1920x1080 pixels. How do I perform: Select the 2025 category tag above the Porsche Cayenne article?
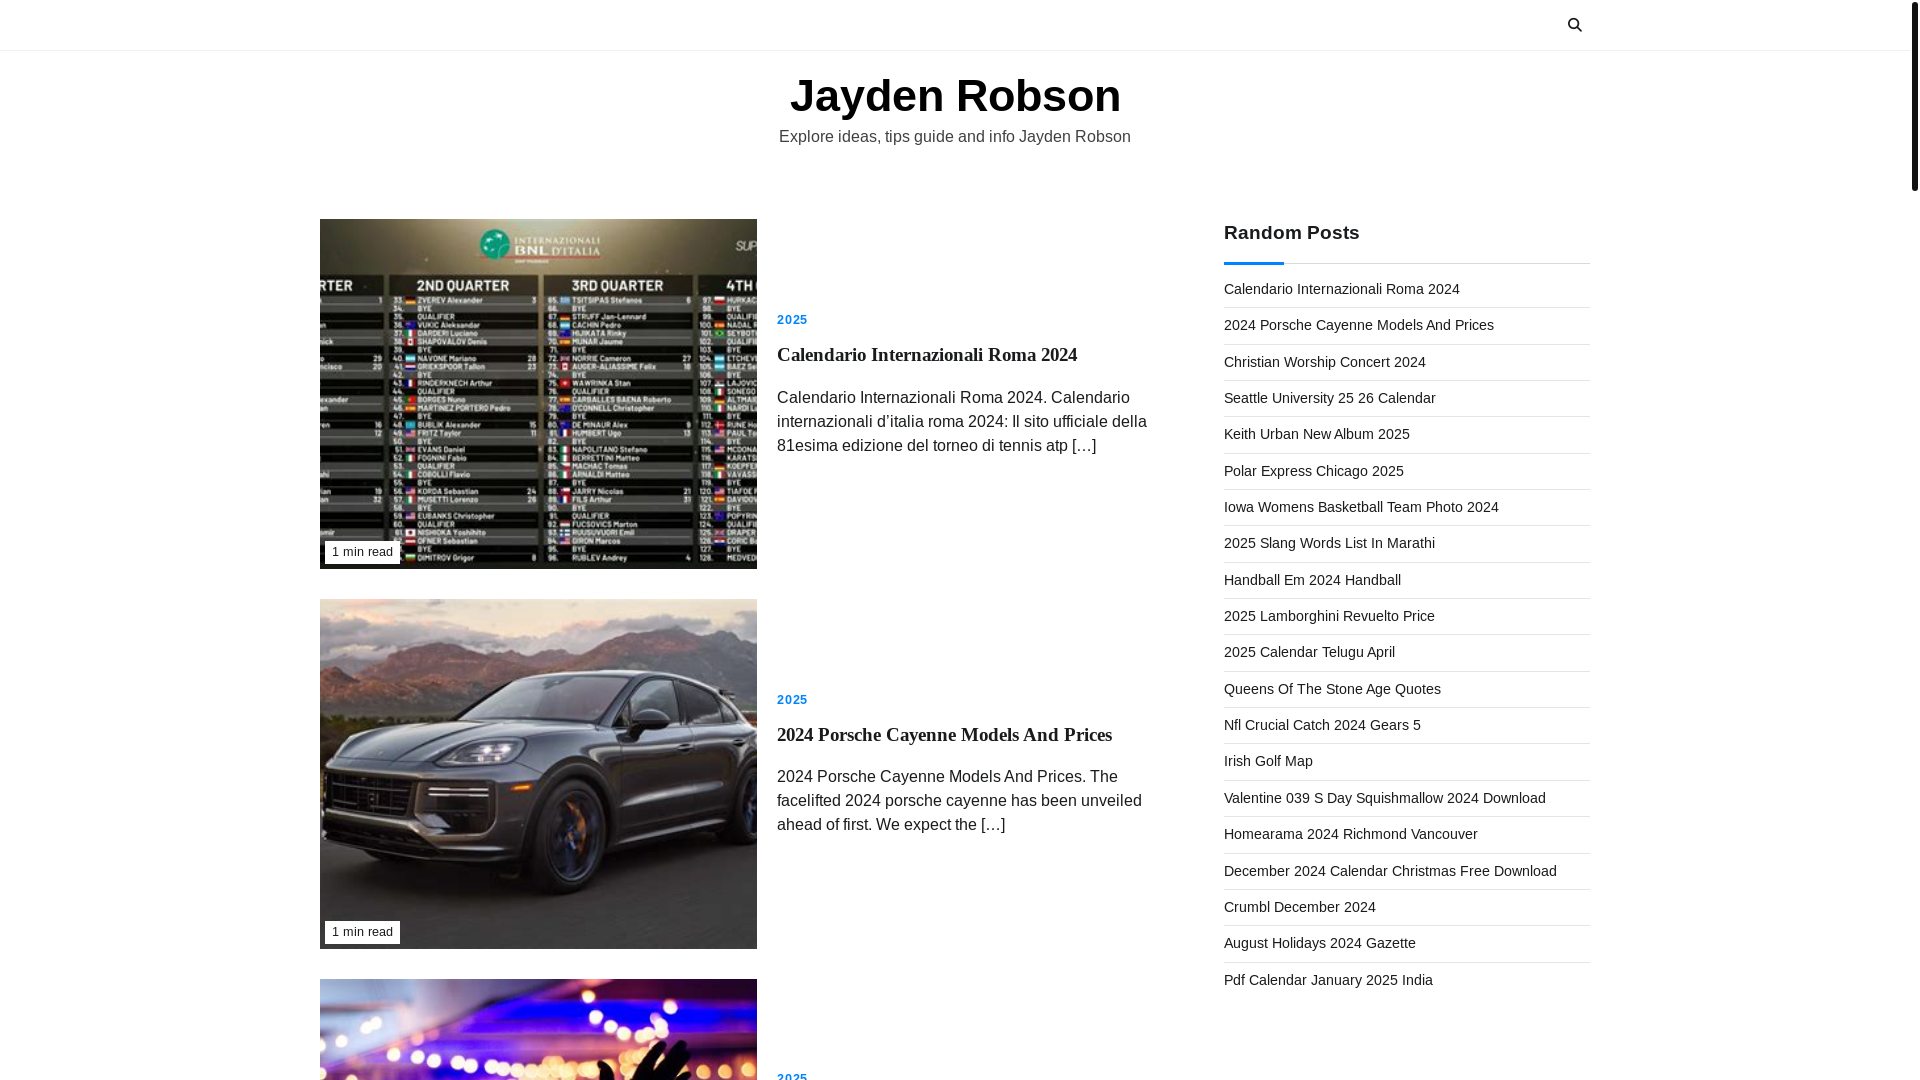(x=792, y=700)
